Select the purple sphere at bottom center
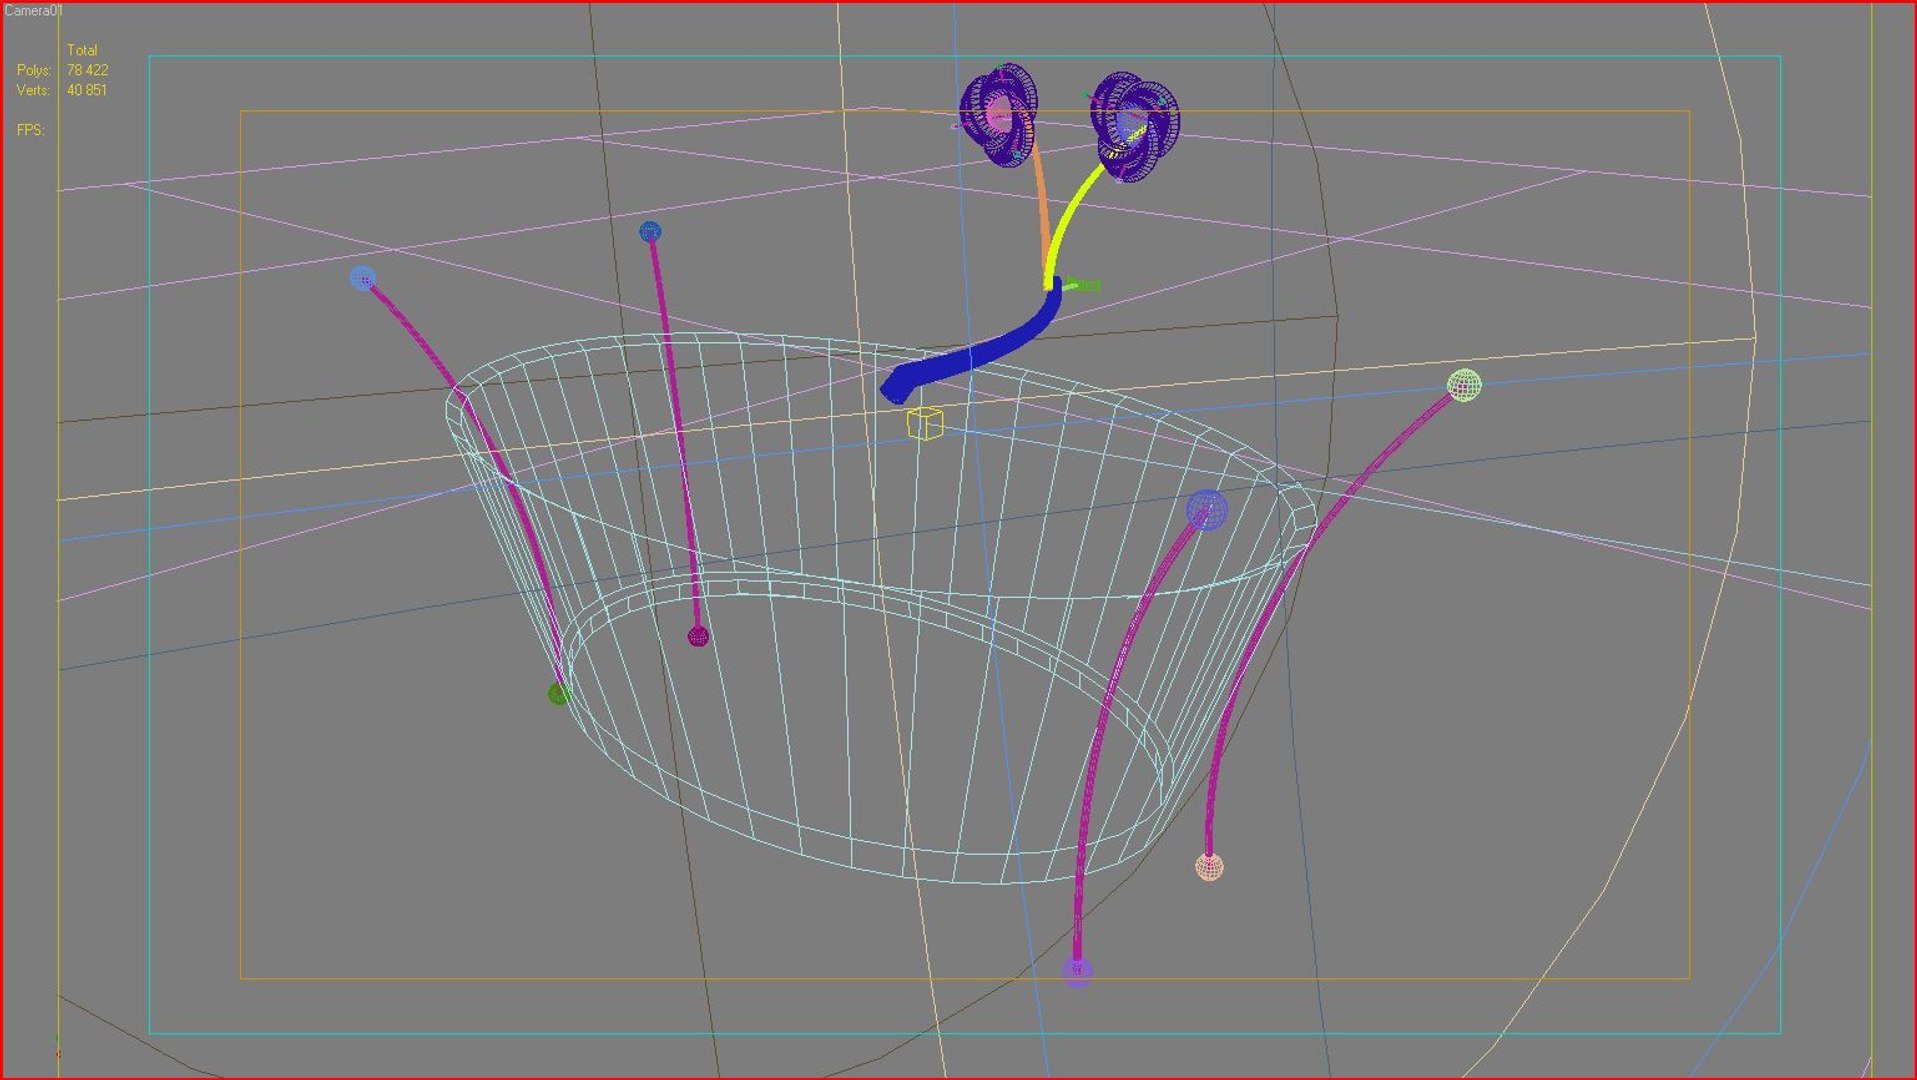Screen dimensions: 1917x1080 coord(1077,970)
